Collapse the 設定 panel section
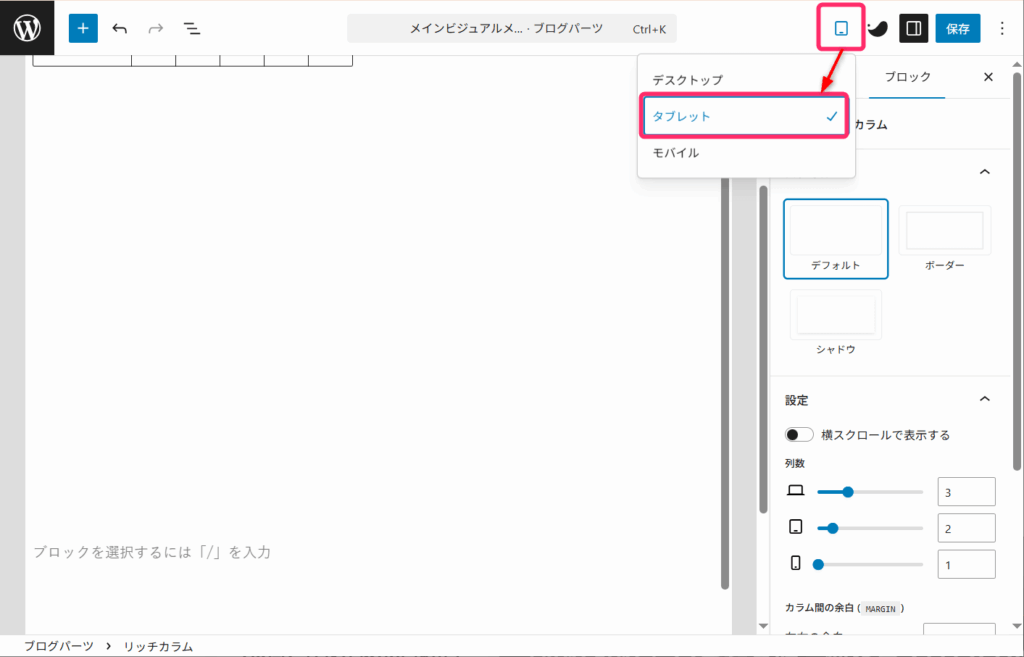1024x657 pixels. coord(984,399)
